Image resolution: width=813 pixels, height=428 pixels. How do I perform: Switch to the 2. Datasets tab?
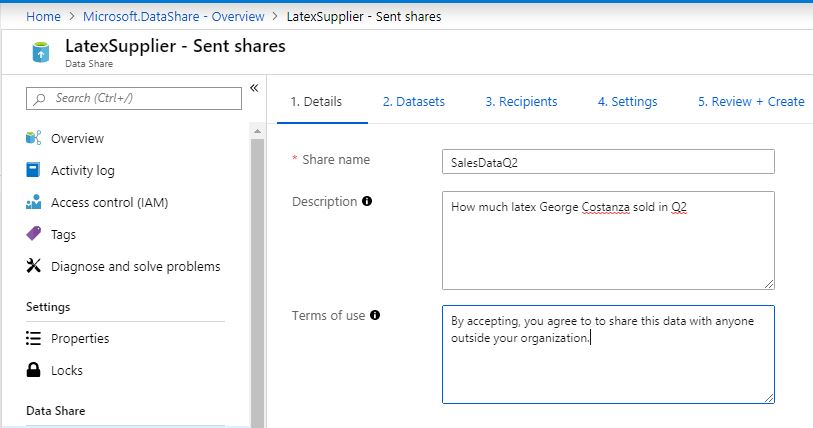tap(414, 102)
